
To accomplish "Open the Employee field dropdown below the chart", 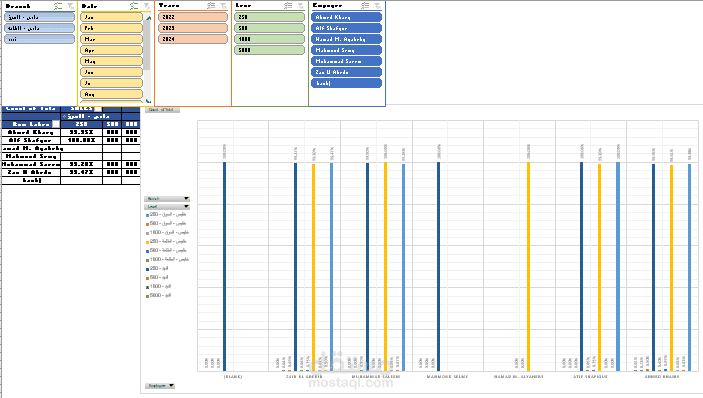I will click(x=160, y=385).
